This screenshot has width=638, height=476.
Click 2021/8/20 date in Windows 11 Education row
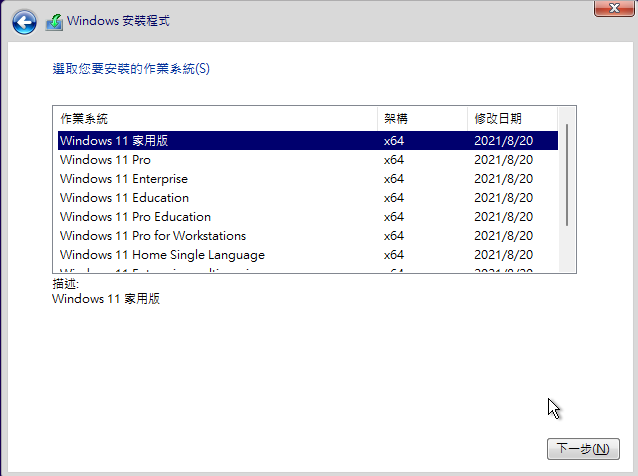coord(503,198)
